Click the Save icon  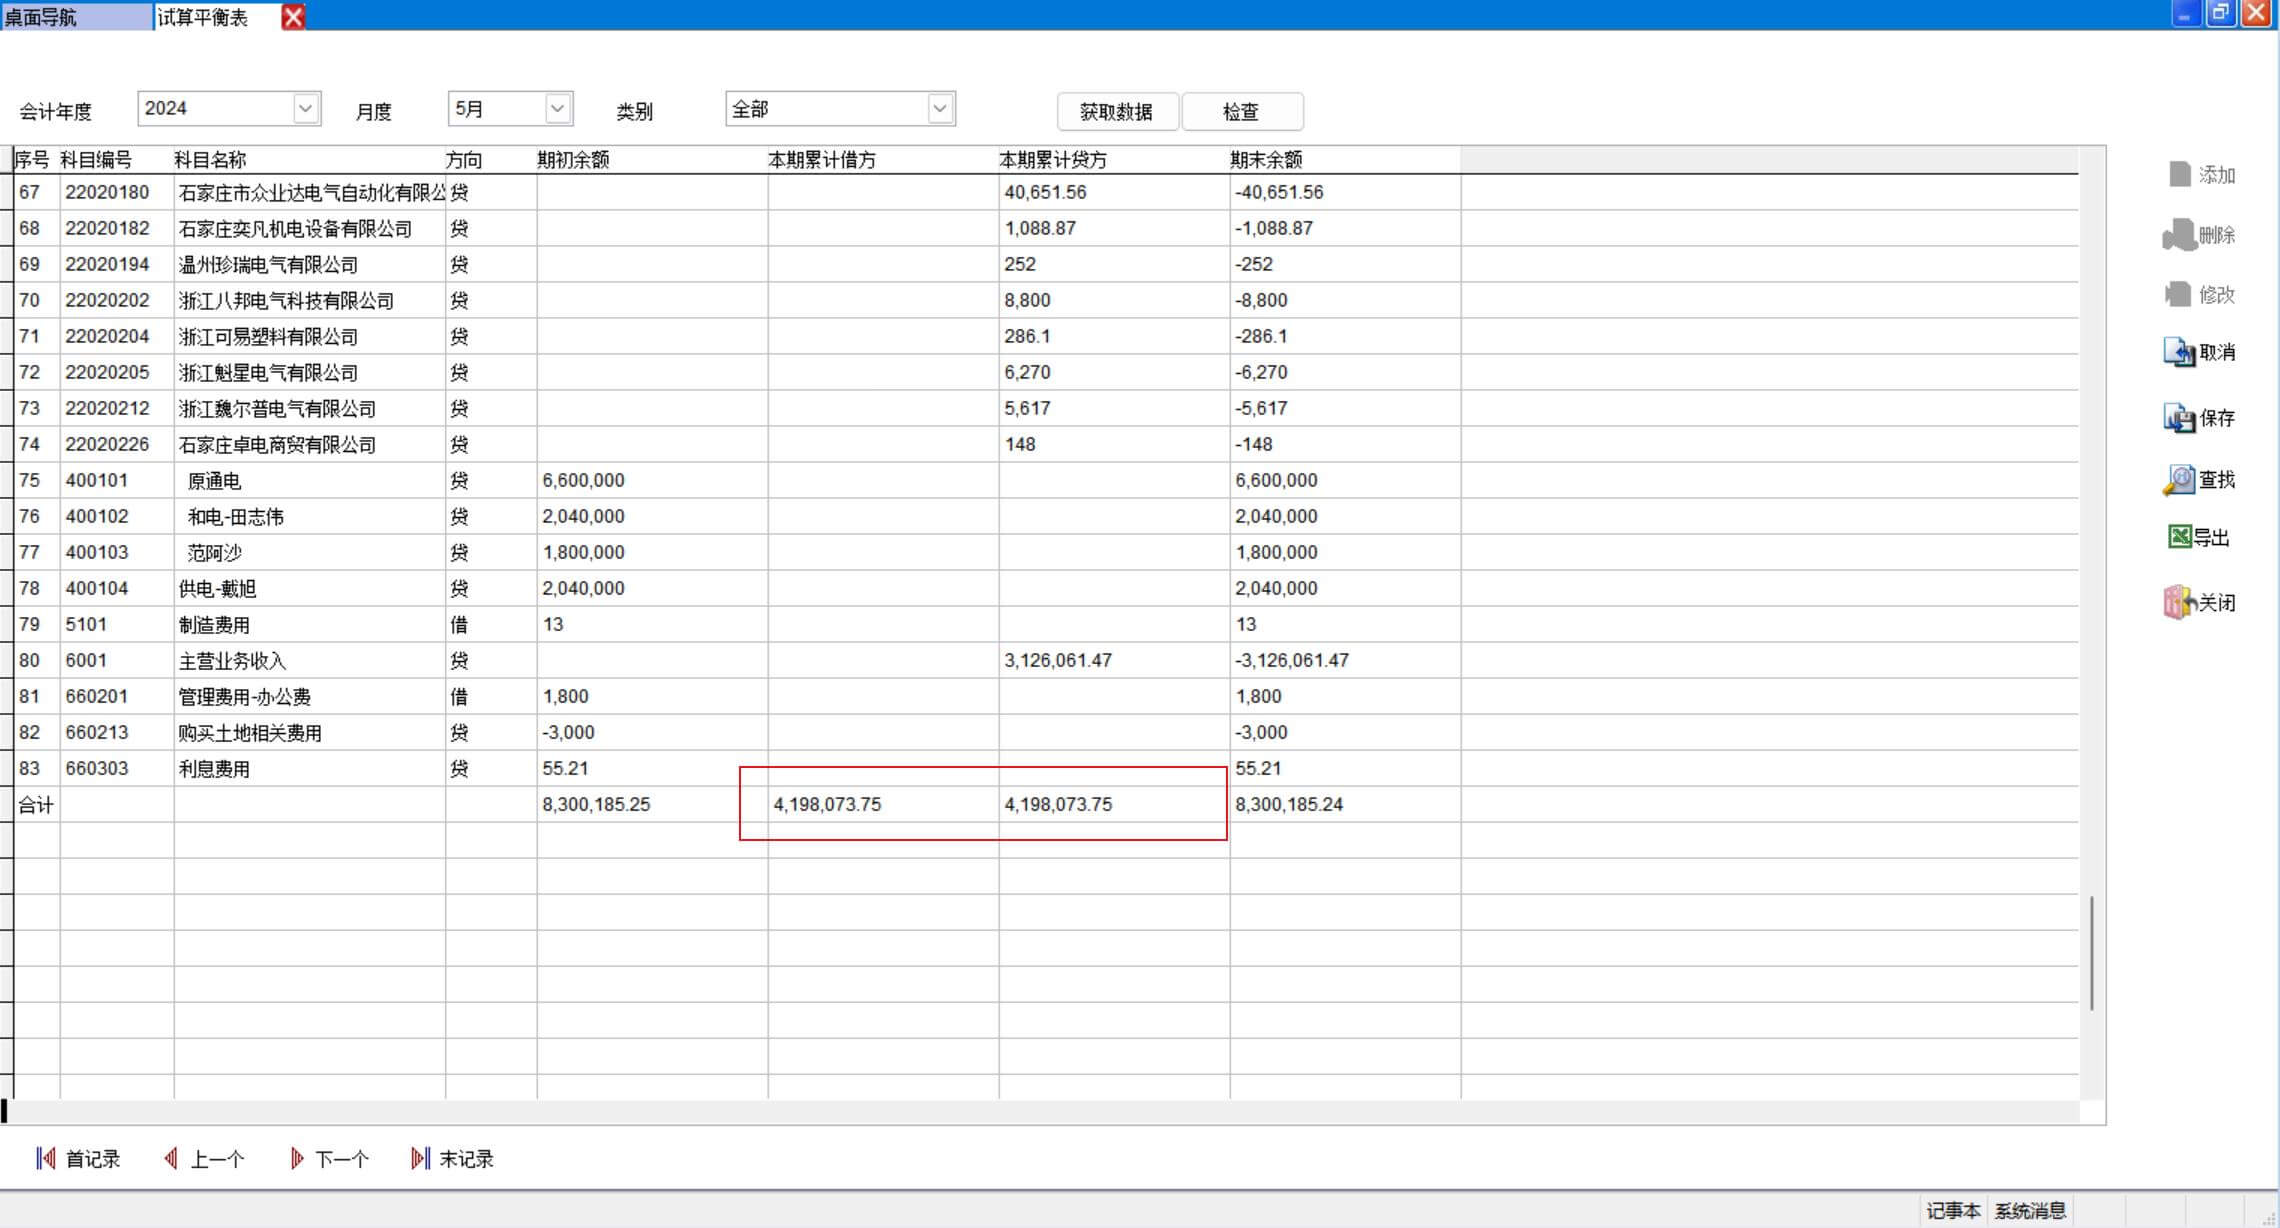pos(2179,417)
